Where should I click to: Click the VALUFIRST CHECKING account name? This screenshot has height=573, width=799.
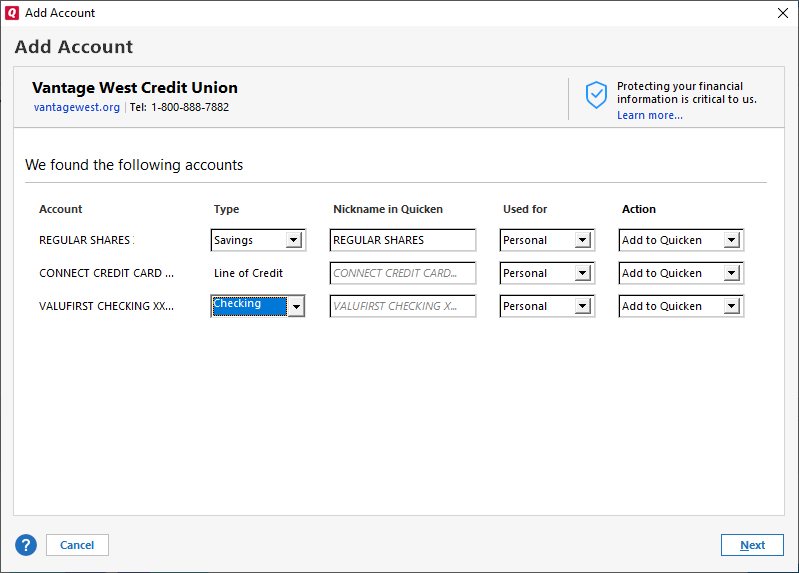click(x=106, y=306)
